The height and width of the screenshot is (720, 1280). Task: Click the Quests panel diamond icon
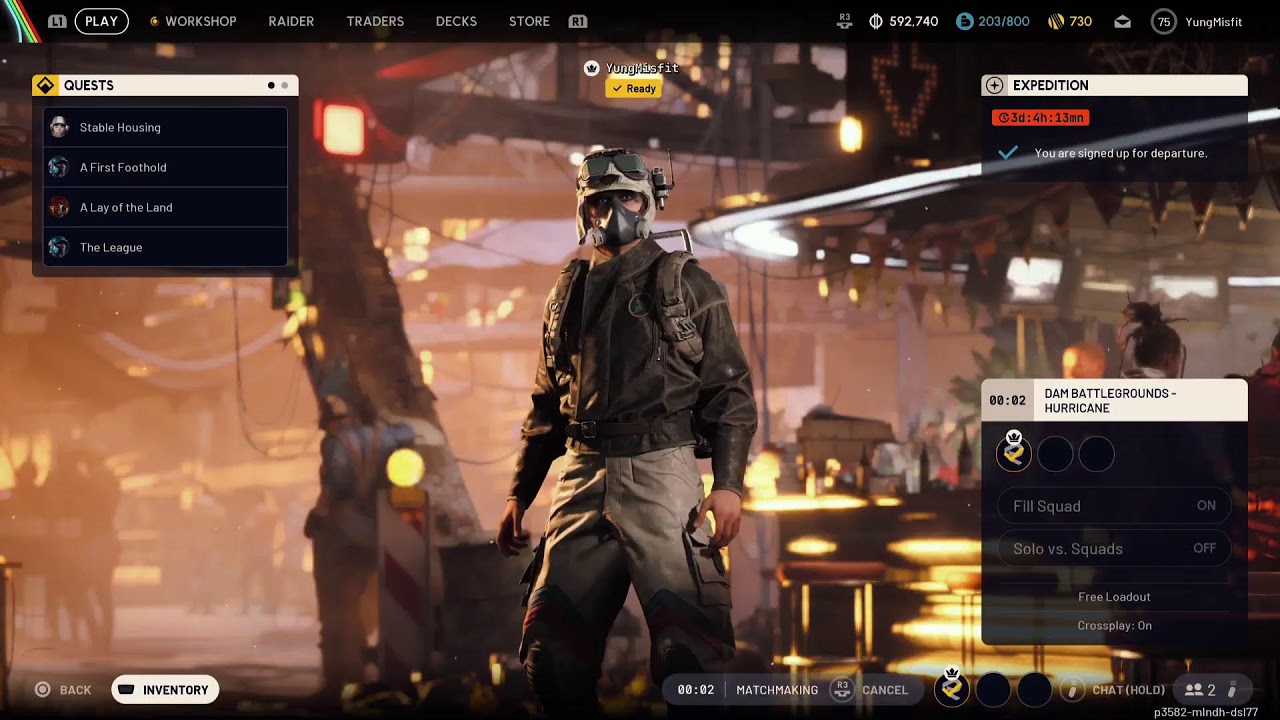pyautogui.click(x=45, y=86)
